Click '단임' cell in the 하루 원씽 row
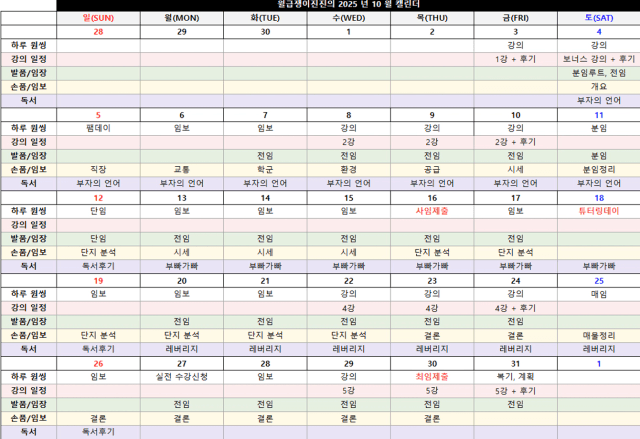Viewport: 640px width, 439px height. click(98, 211)
